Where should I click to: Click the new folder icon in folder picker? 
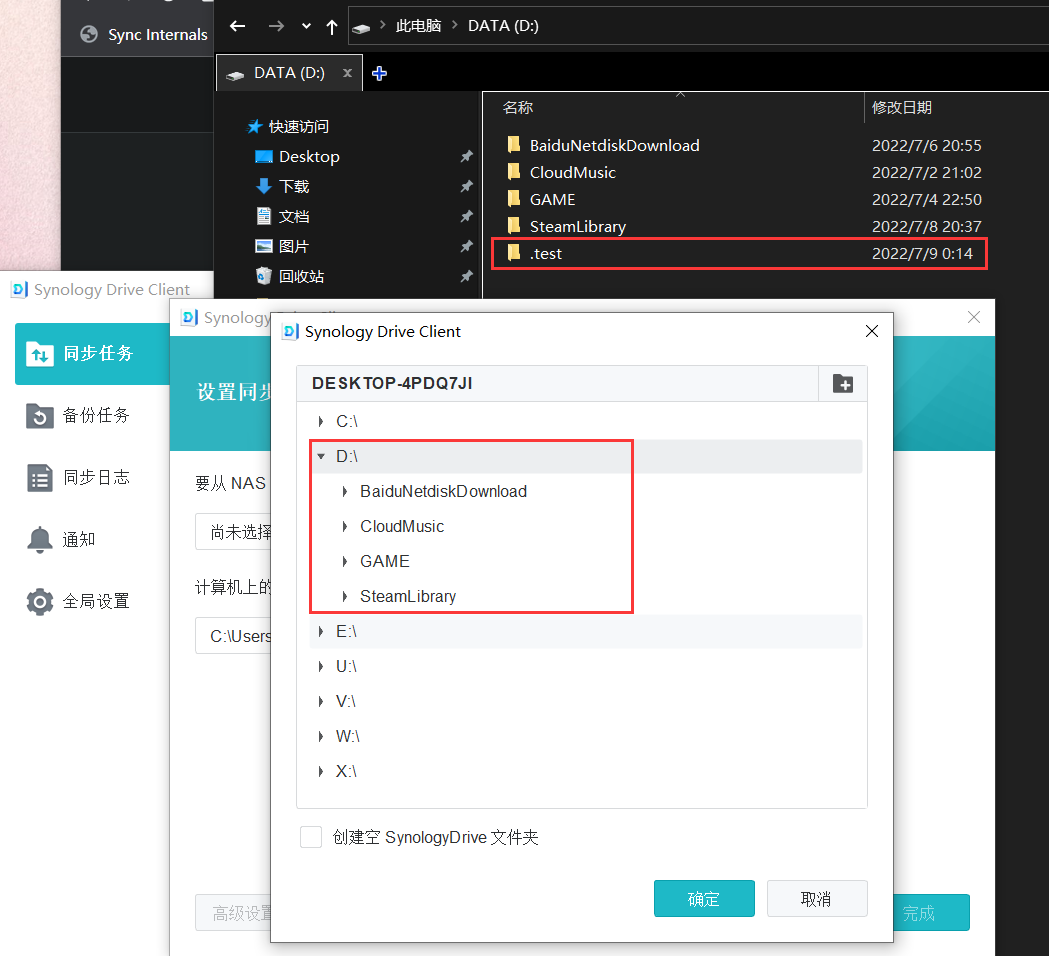[x=842, y=384]
